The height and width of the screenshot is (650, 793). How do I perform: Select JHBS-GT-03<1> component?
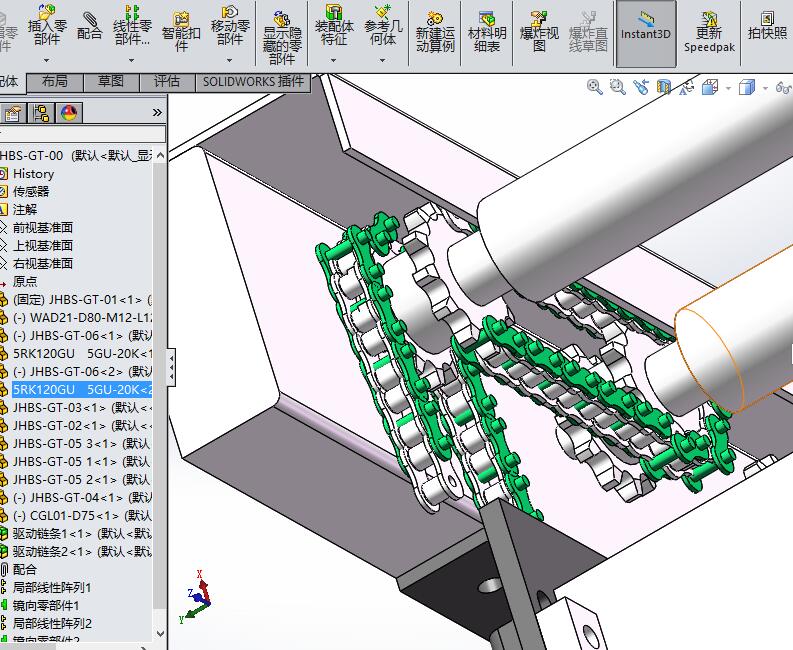coord(82,407)
